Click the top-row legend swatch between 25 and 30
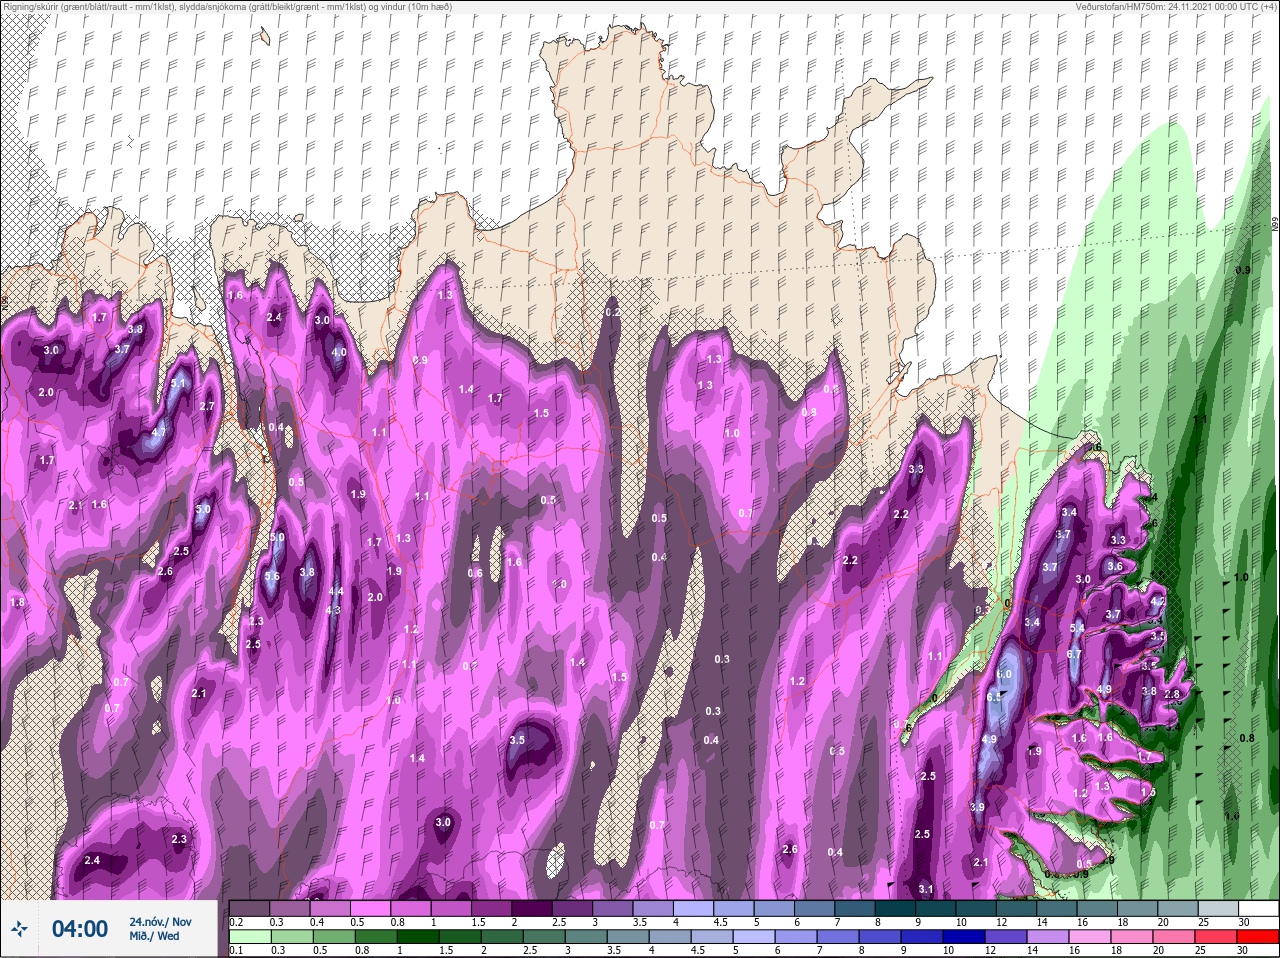 click(x=1220, y=909)
